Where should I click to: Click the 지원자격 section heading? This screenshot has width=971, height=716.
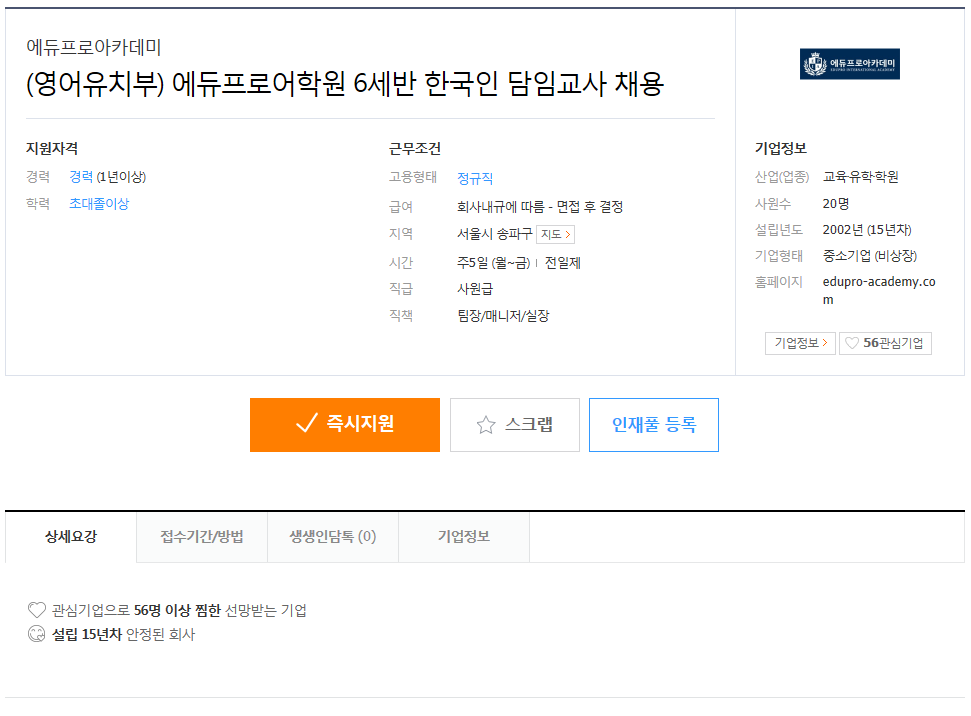51,149
